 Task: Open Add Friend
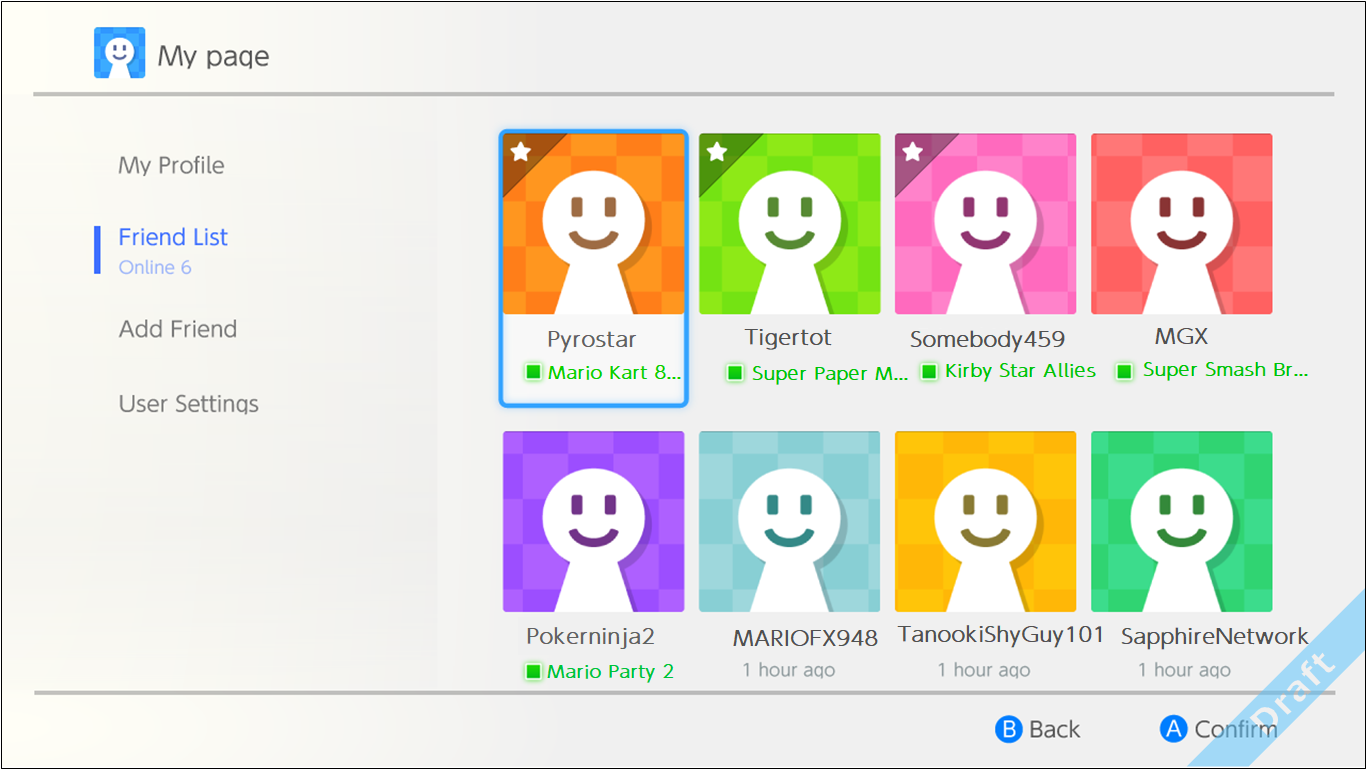click(x=177, y=328)
